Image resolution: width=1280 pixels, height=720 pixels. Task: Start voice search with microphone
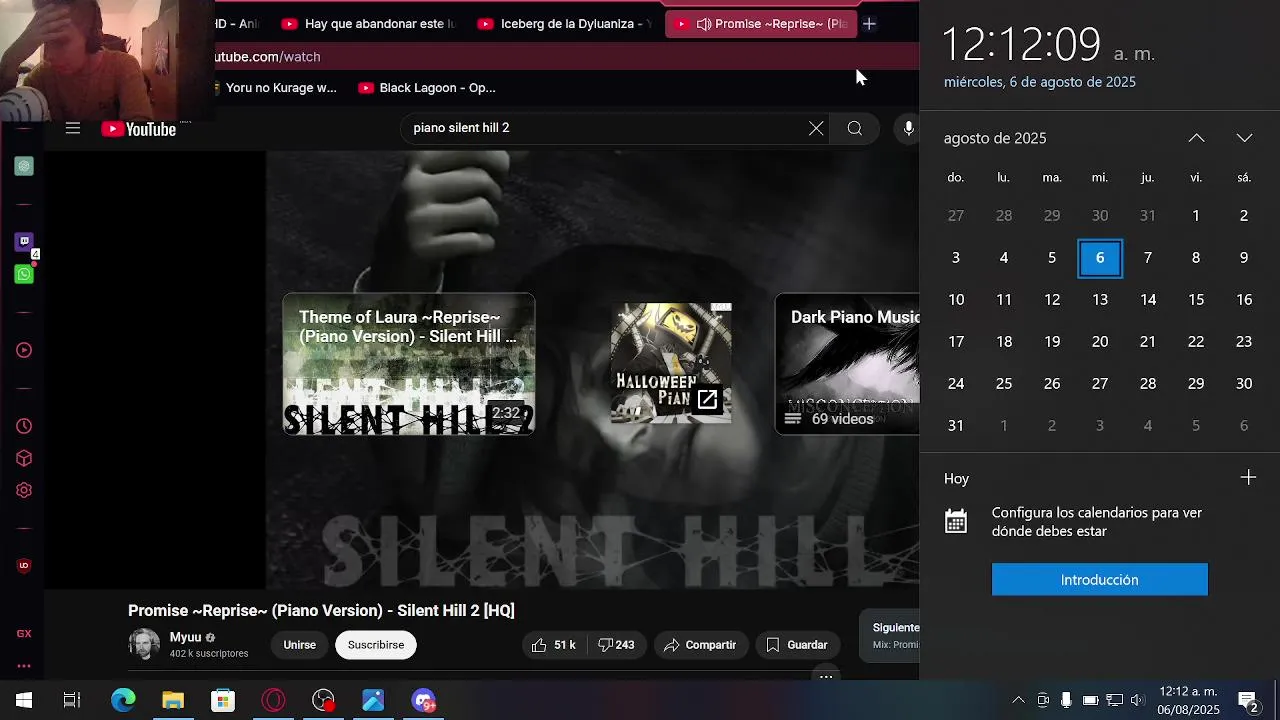(908, 128)
